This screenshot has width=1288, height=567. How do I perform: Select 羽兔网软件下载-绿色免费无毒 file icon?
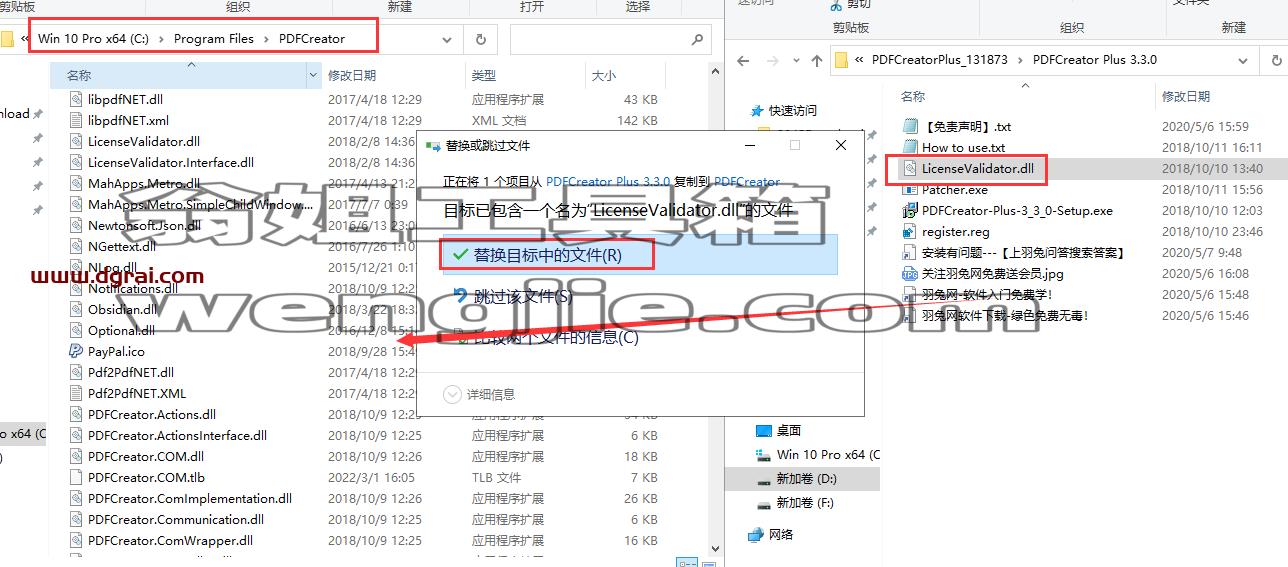click(x=910, y=316)
